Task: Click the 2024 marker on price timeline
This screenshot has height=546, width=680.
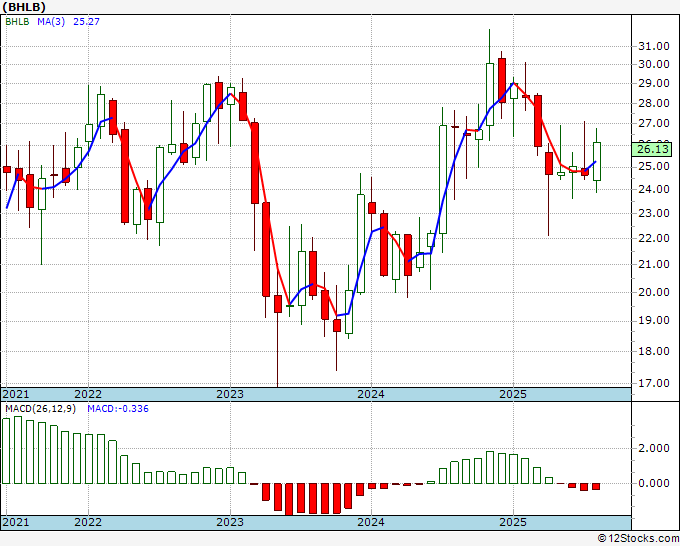Action: tap(371, 394)
